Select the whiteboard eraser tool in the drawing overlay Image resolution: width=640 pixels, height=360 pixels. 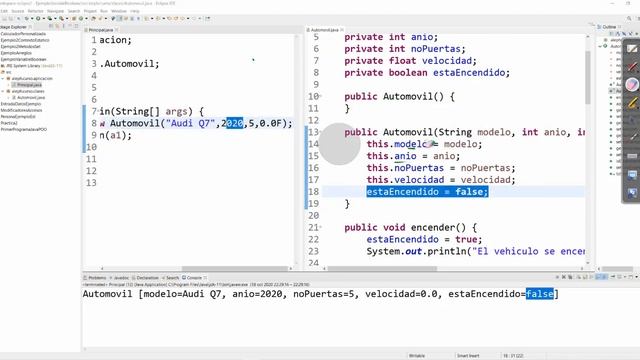click(x=632, y=49)
